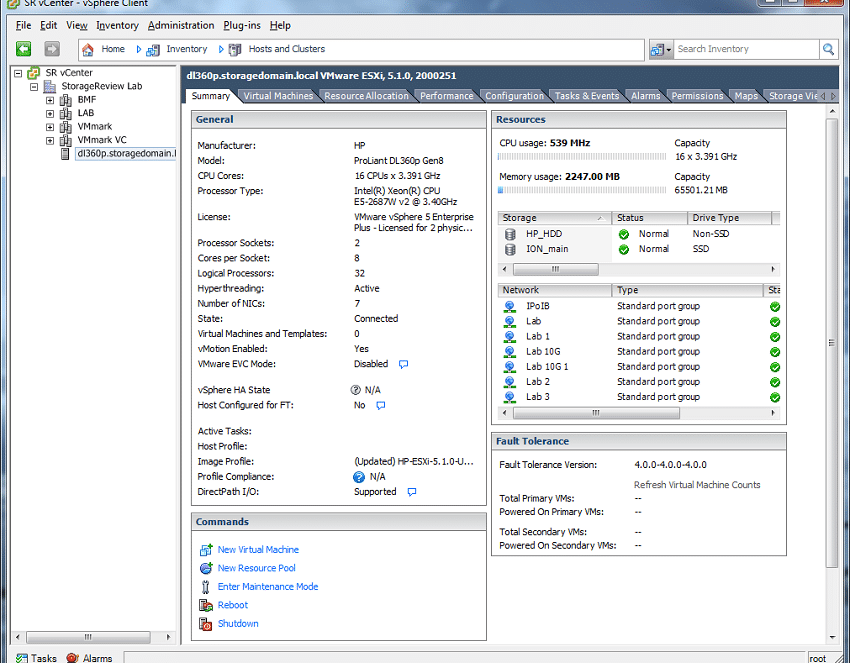850x663 pixels.
Task: Click the Alarms icon in status bar
Action: 73,658
